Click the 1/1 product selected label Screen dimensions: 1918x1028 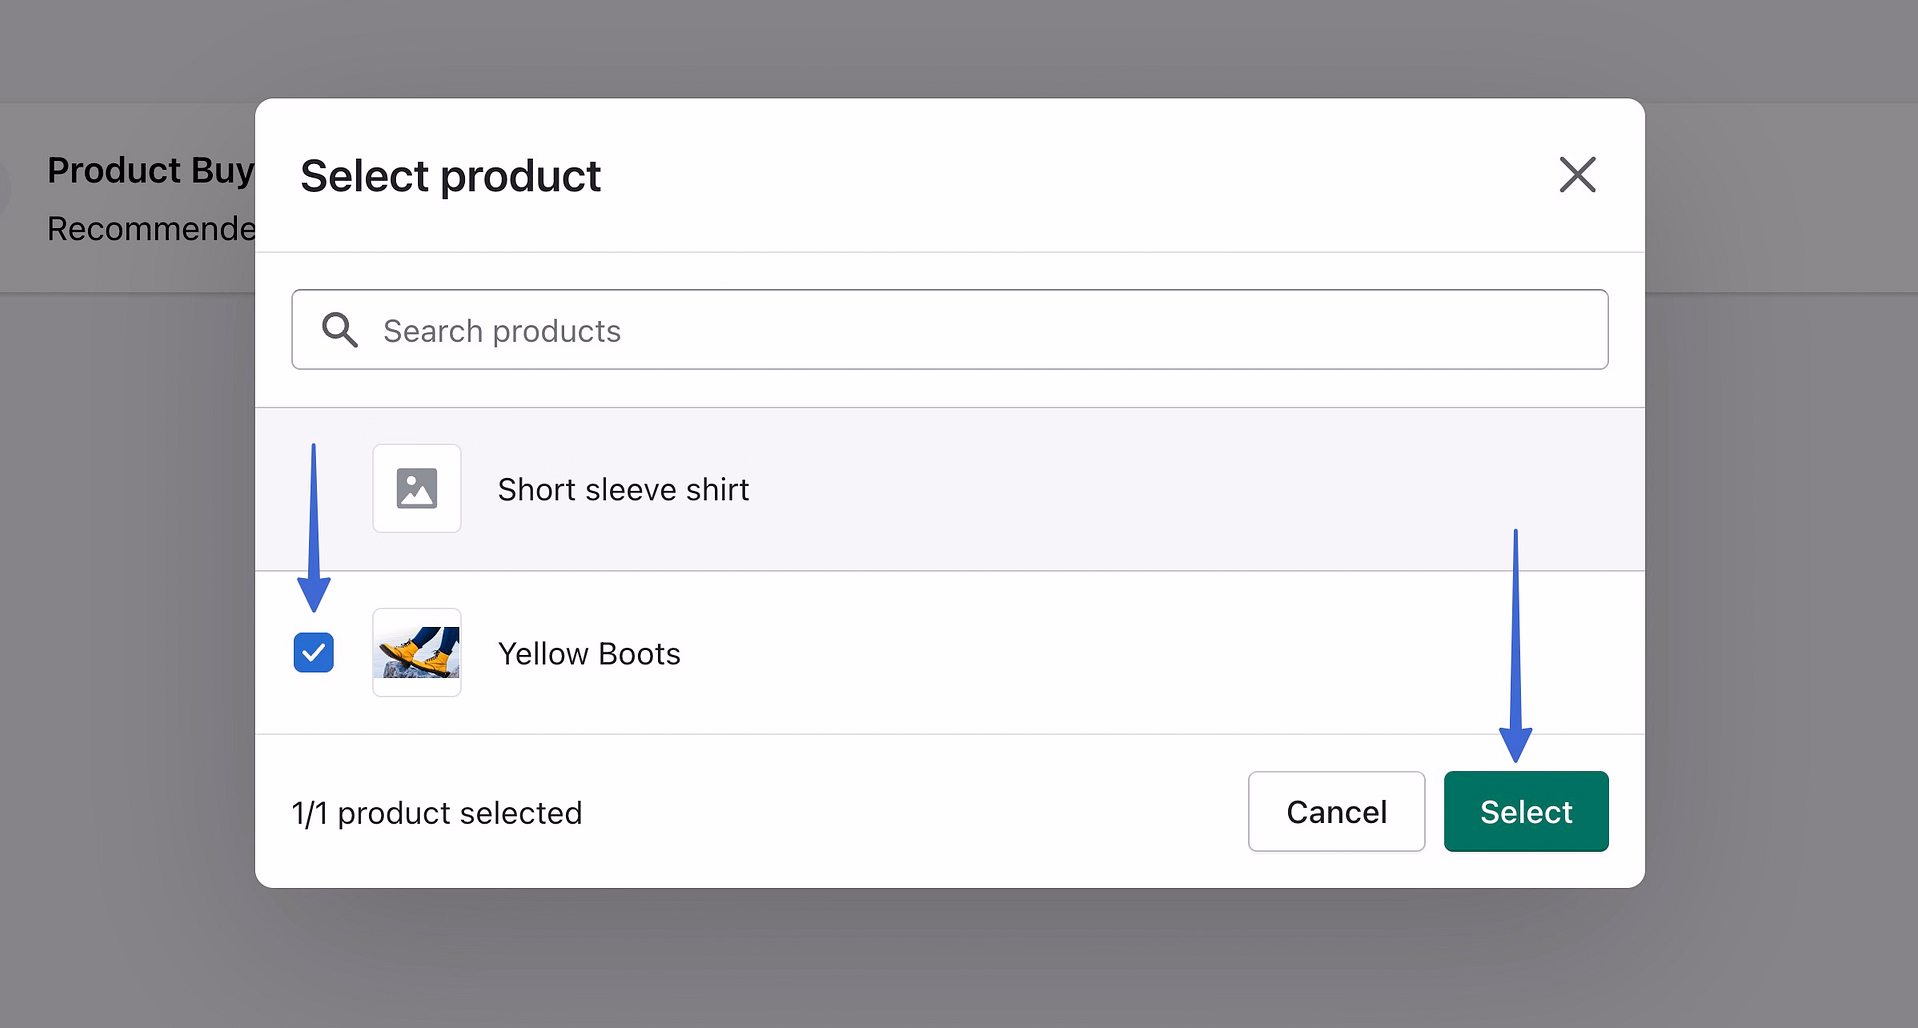click(x=437, y=812)
